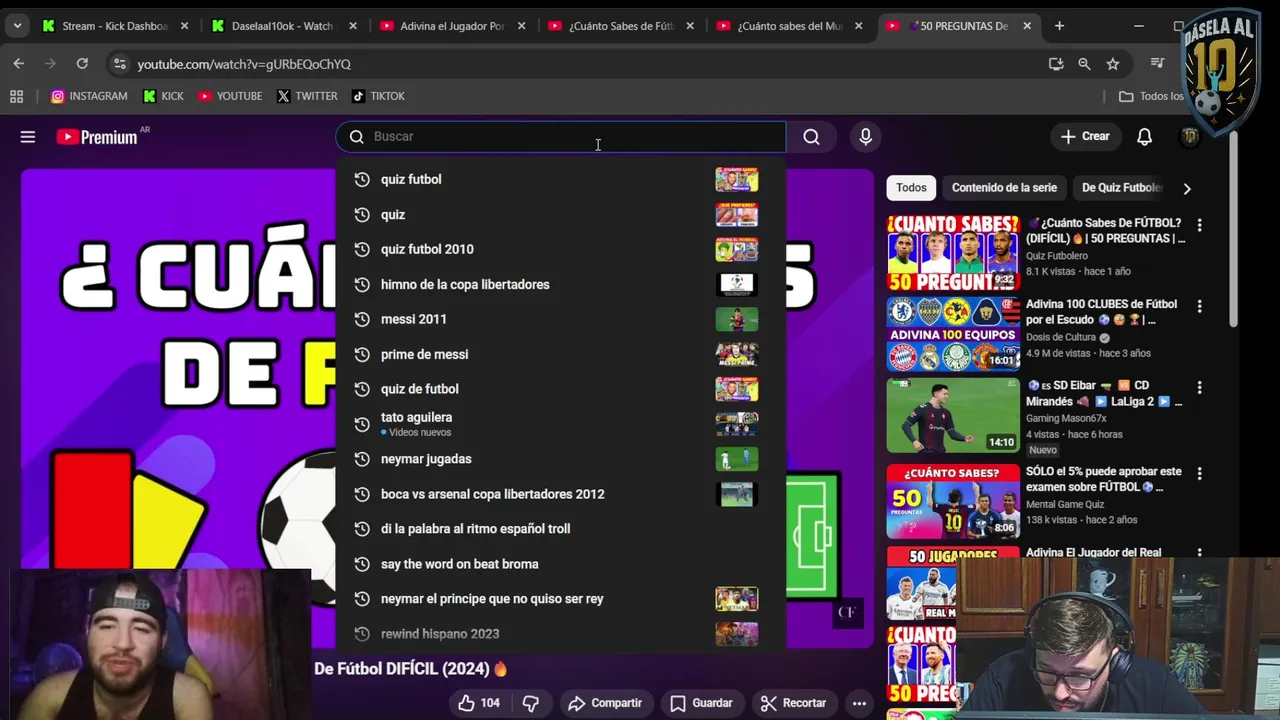Show more filter chips with right arrow
This screenshot has width=1280, height=720.
click(x=1187, y=188)
